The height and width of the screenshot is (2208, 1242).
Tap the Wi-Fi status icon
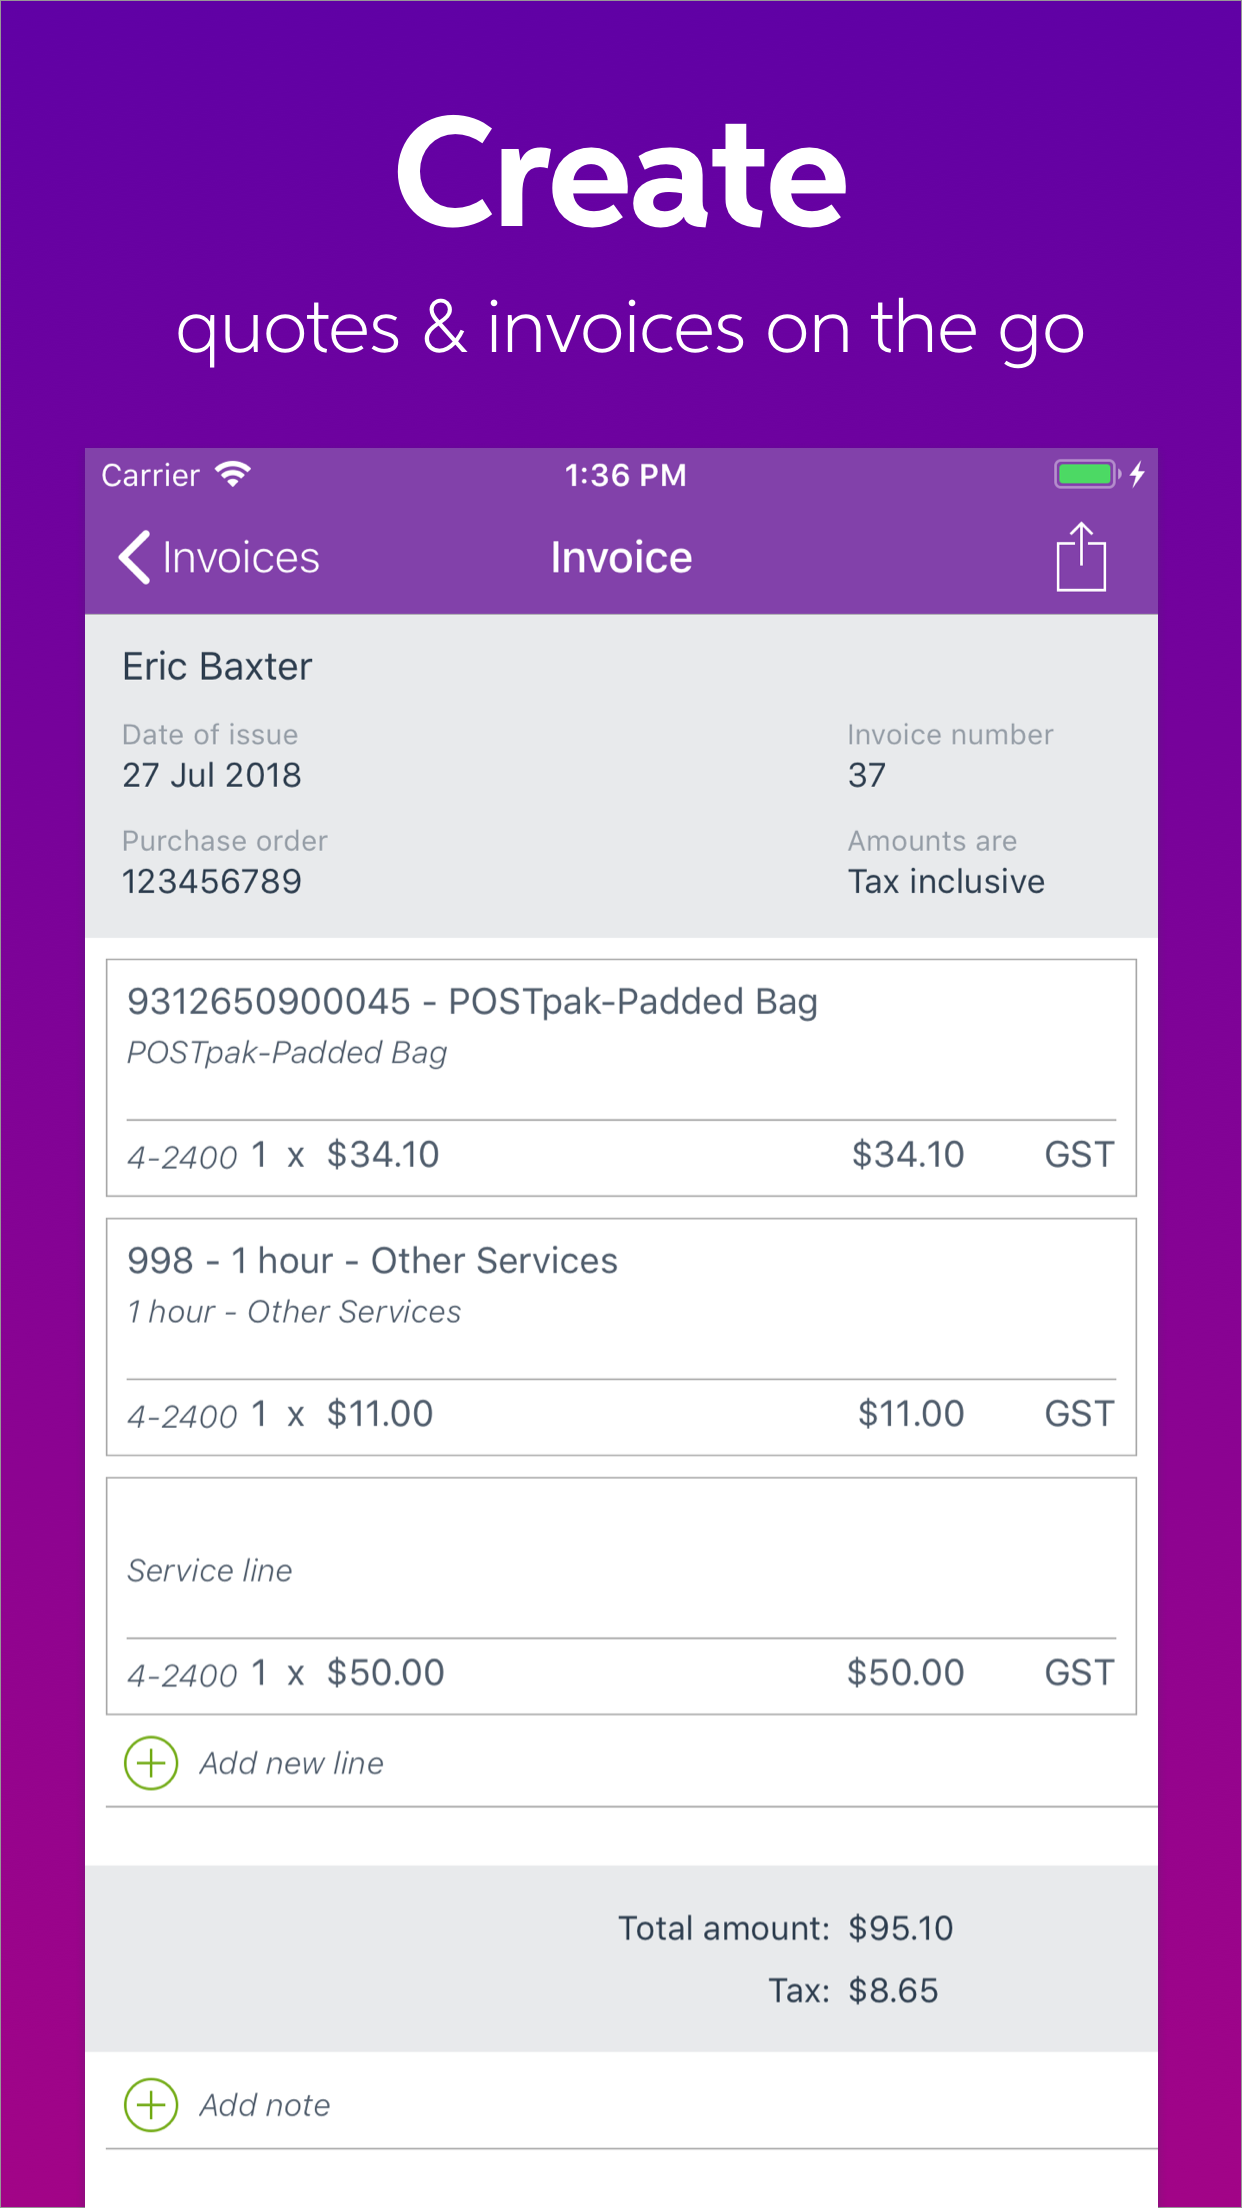(233, 474)
